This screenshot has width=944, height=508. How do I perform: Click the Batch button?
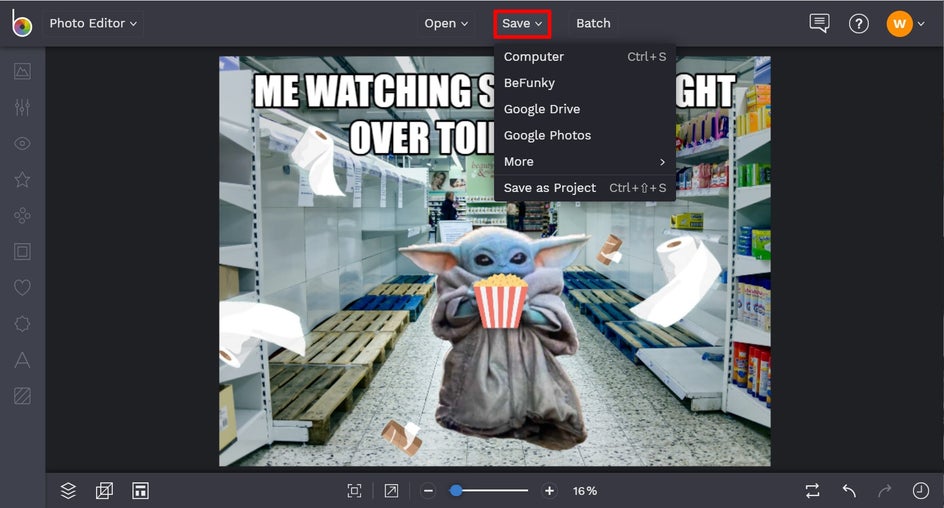coord(593,23)
